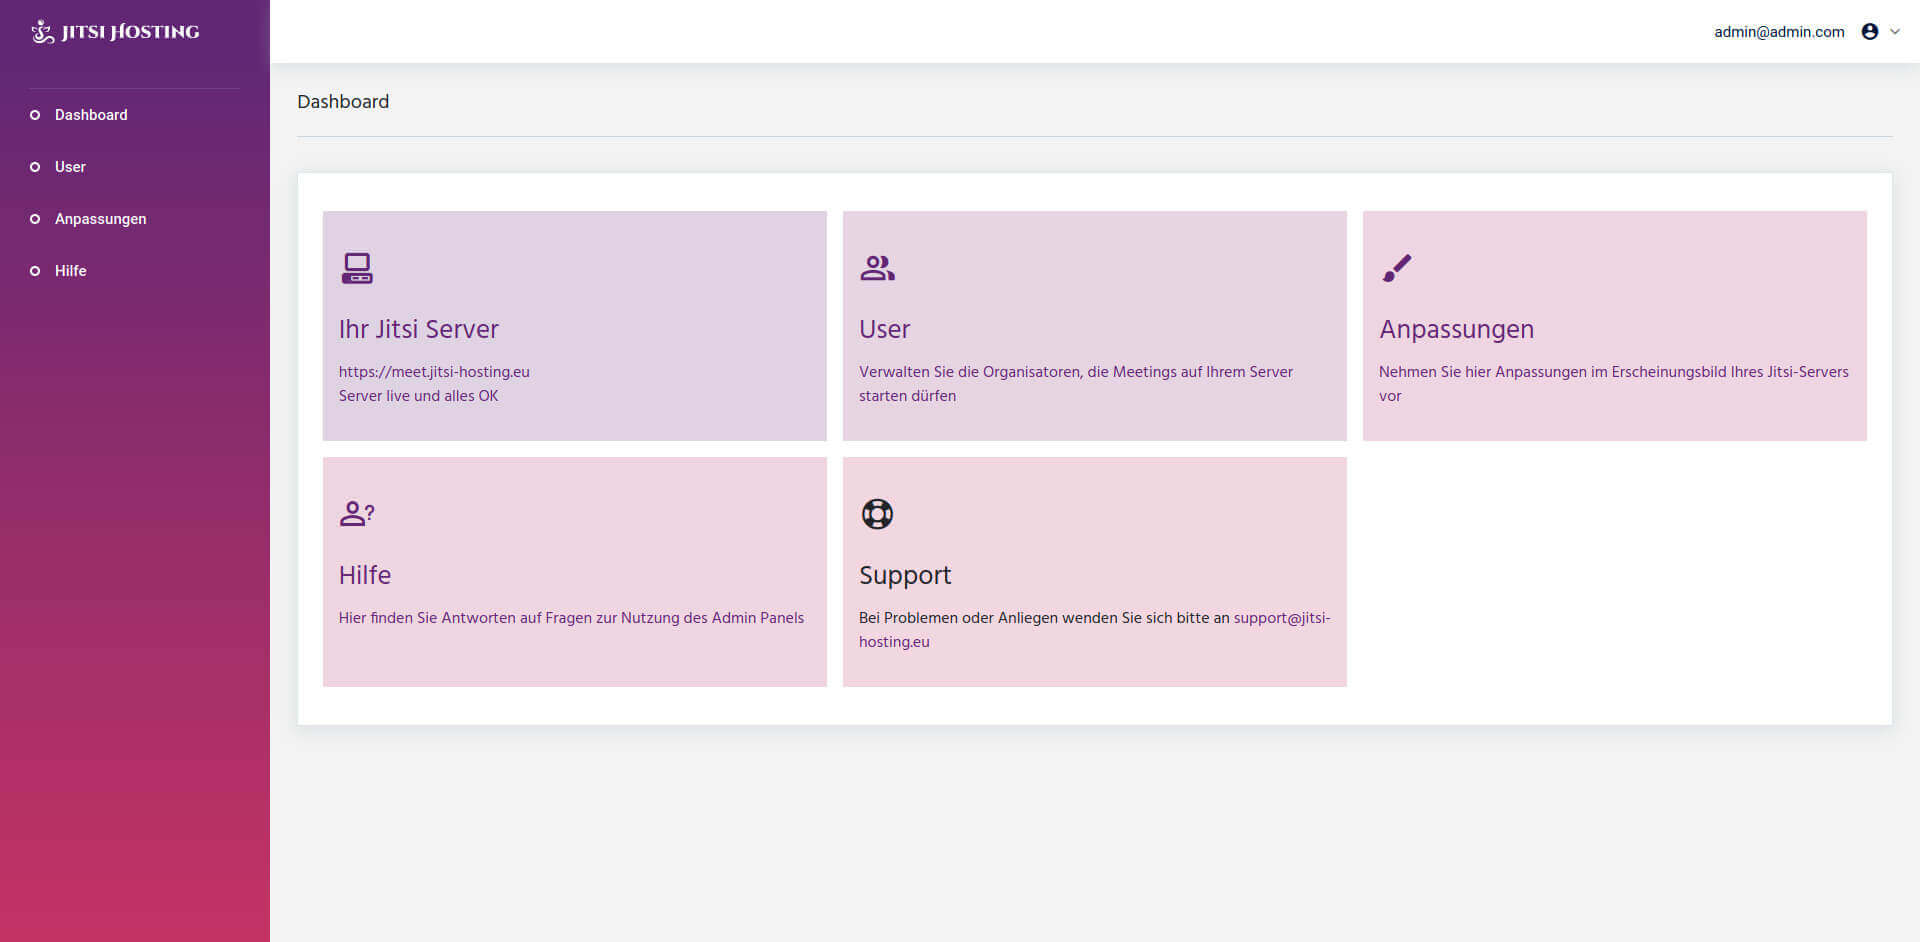Click the circle bullet beside sidebar User
This screenshot has height=942, width=1920.
[x=35, y=167]
